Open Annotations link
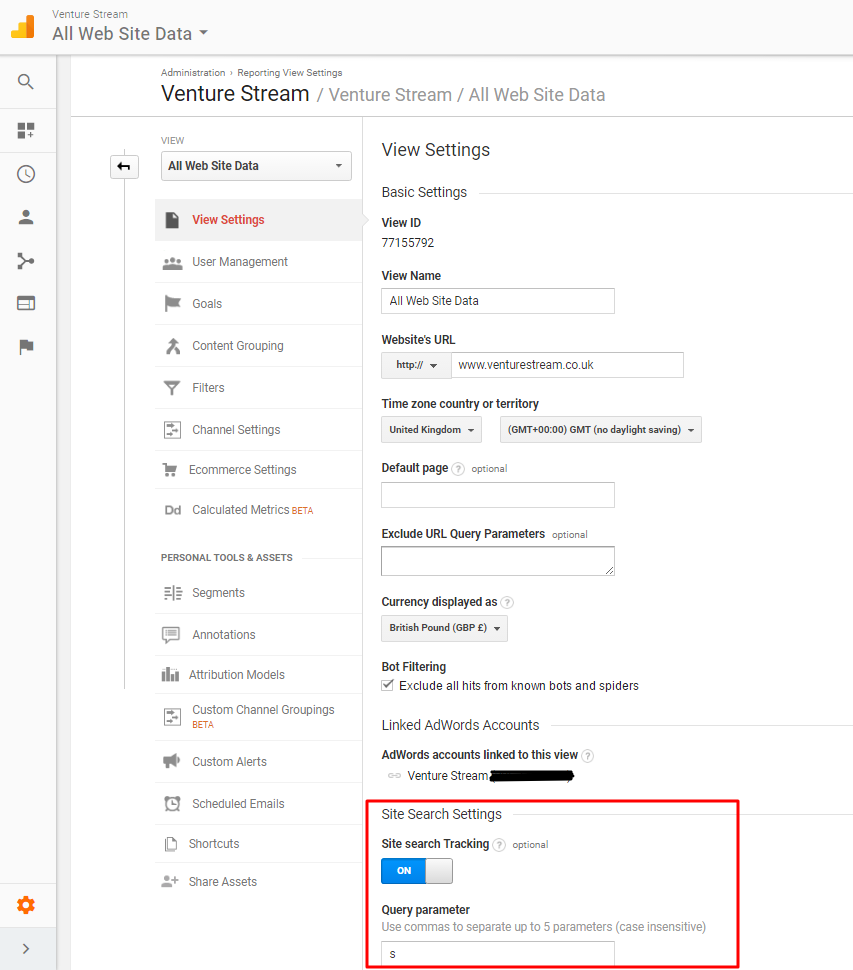The width and height of the screenshot is (853, 970). [224, 635]
